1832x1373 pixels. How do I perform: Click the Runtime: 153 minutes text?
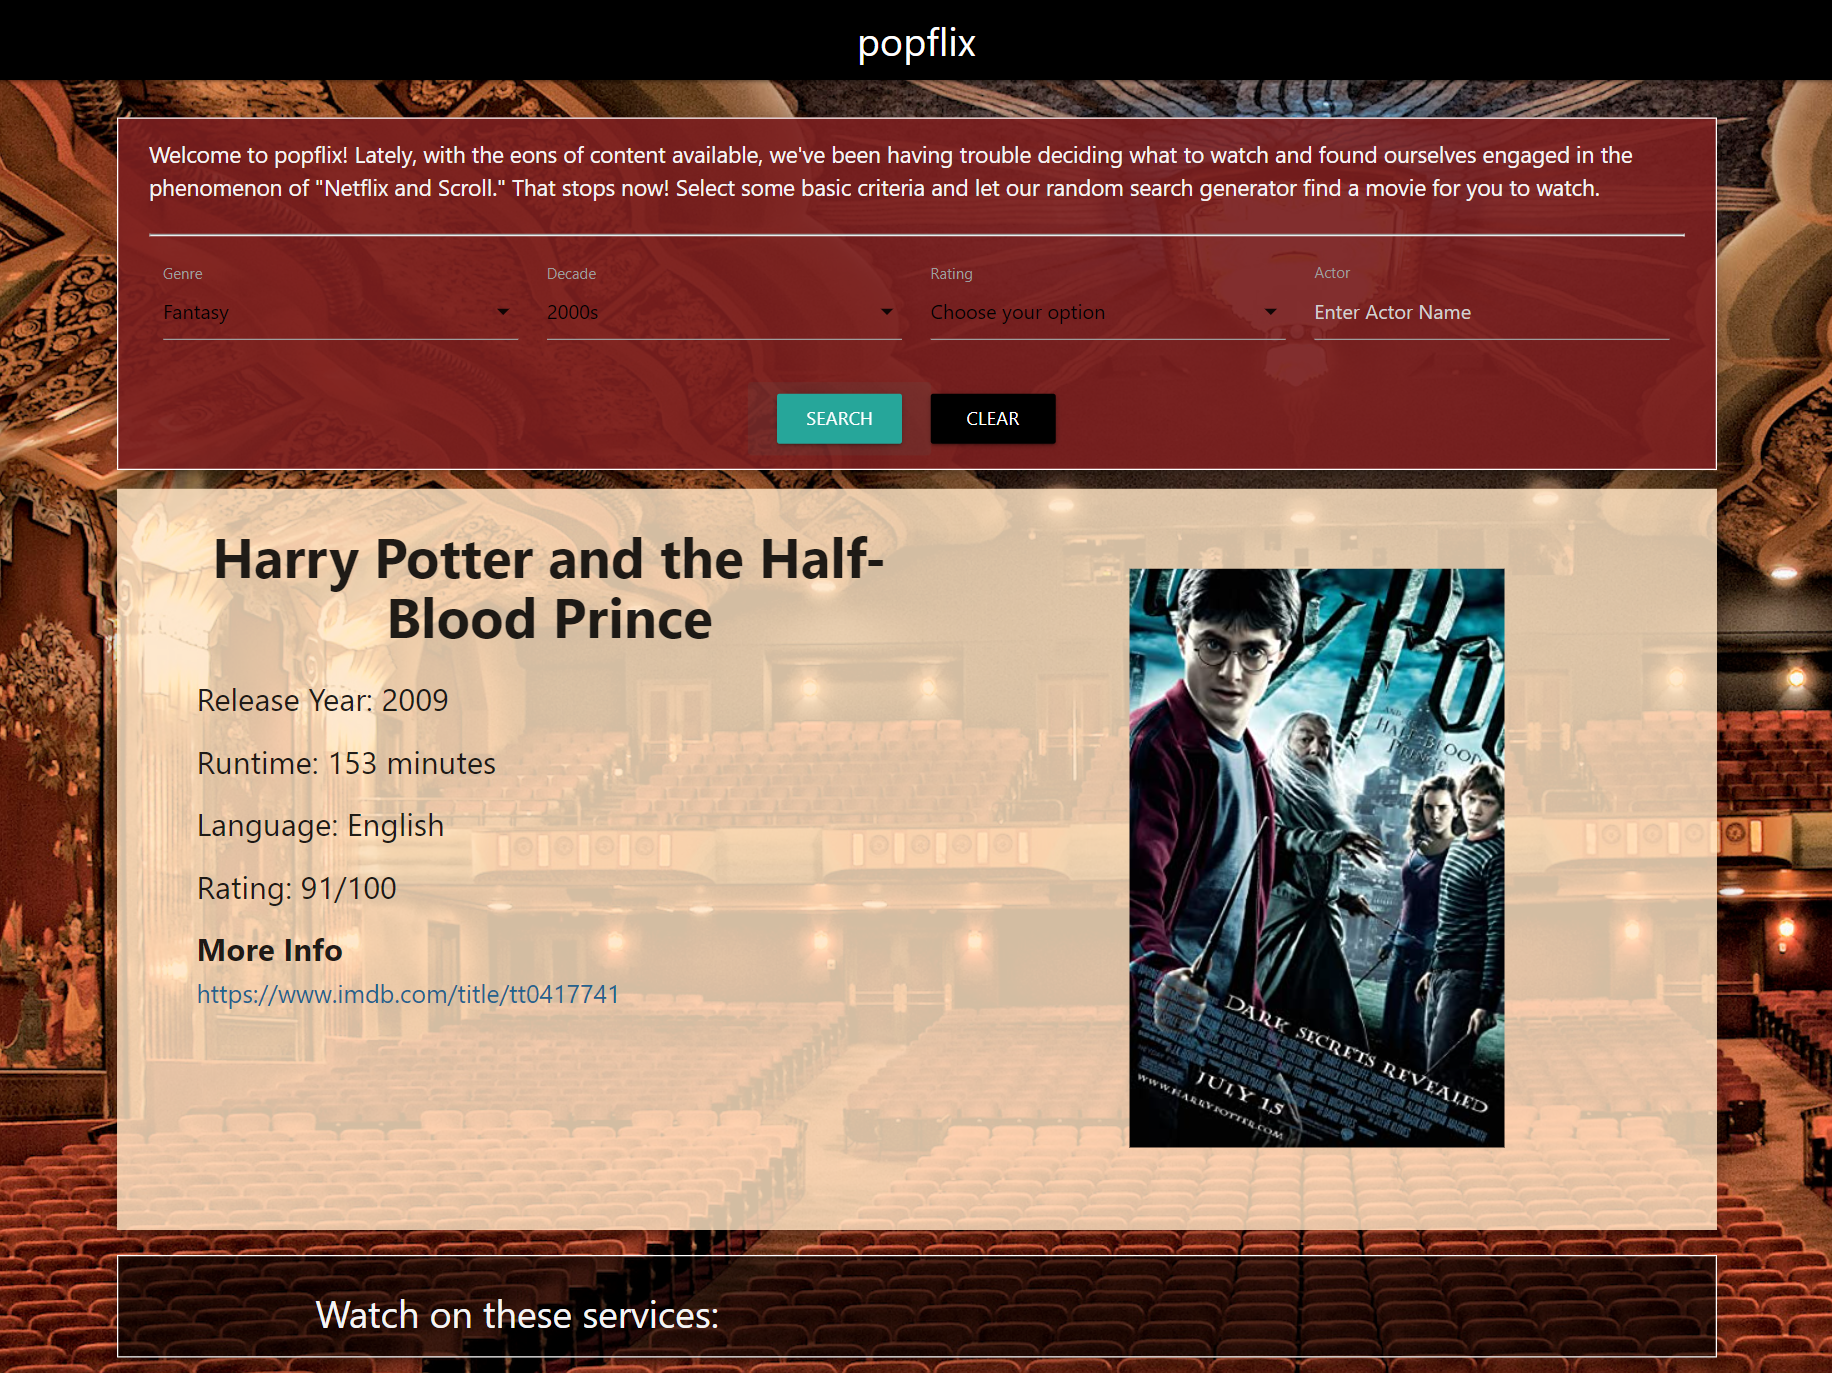point(346,763)
